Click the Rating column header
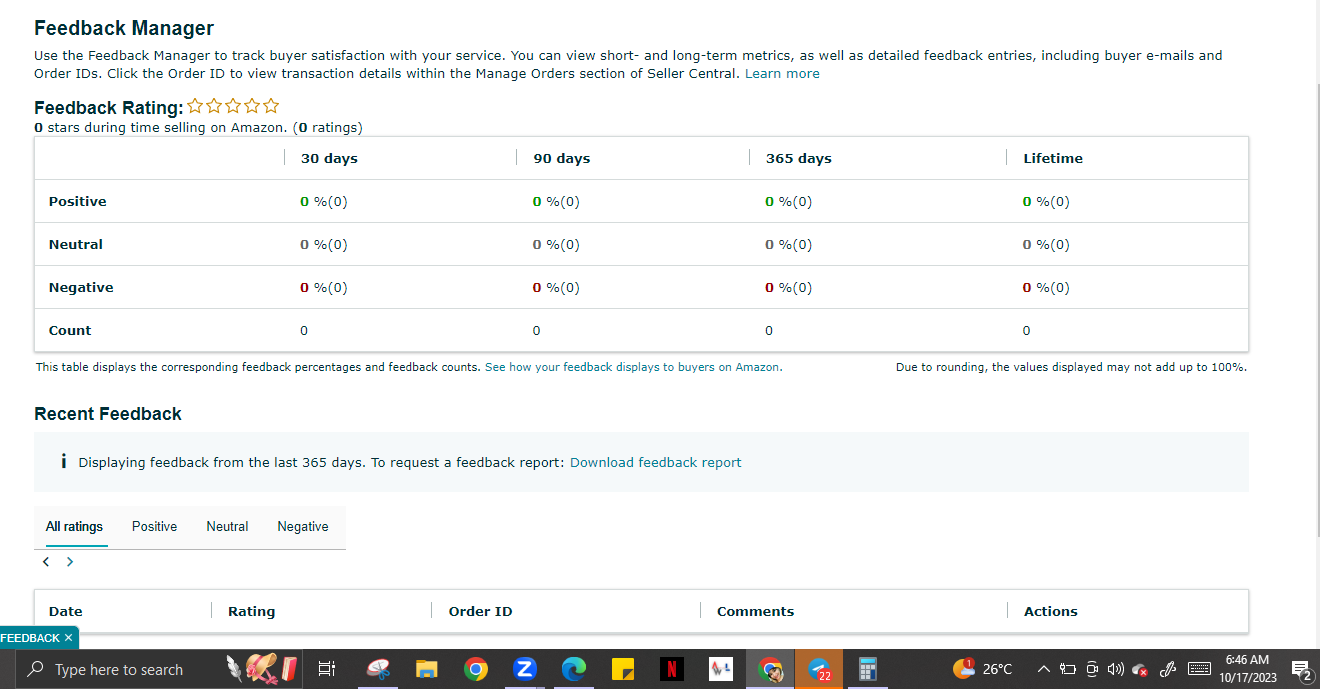Image resolution: width=1320 pixels, height=689 pixels. 251,611
